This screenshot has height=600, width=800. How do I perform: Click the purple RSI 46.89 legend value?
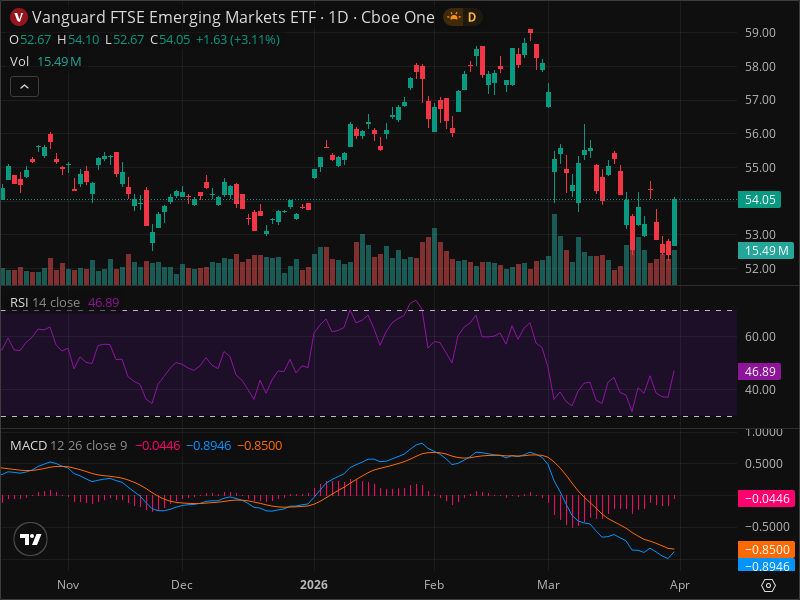tap(104, 303)
